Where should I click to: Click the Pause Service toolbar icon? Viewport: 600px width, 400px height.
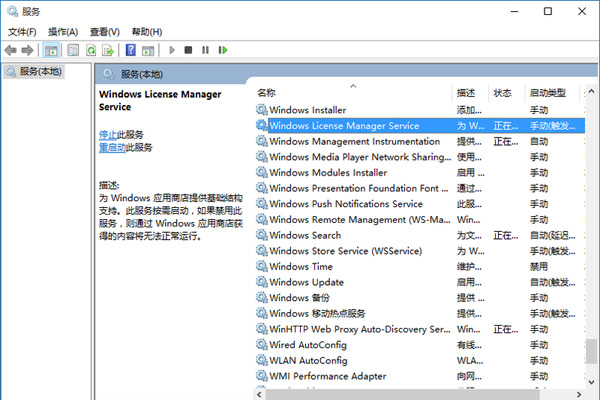(205, 49)
